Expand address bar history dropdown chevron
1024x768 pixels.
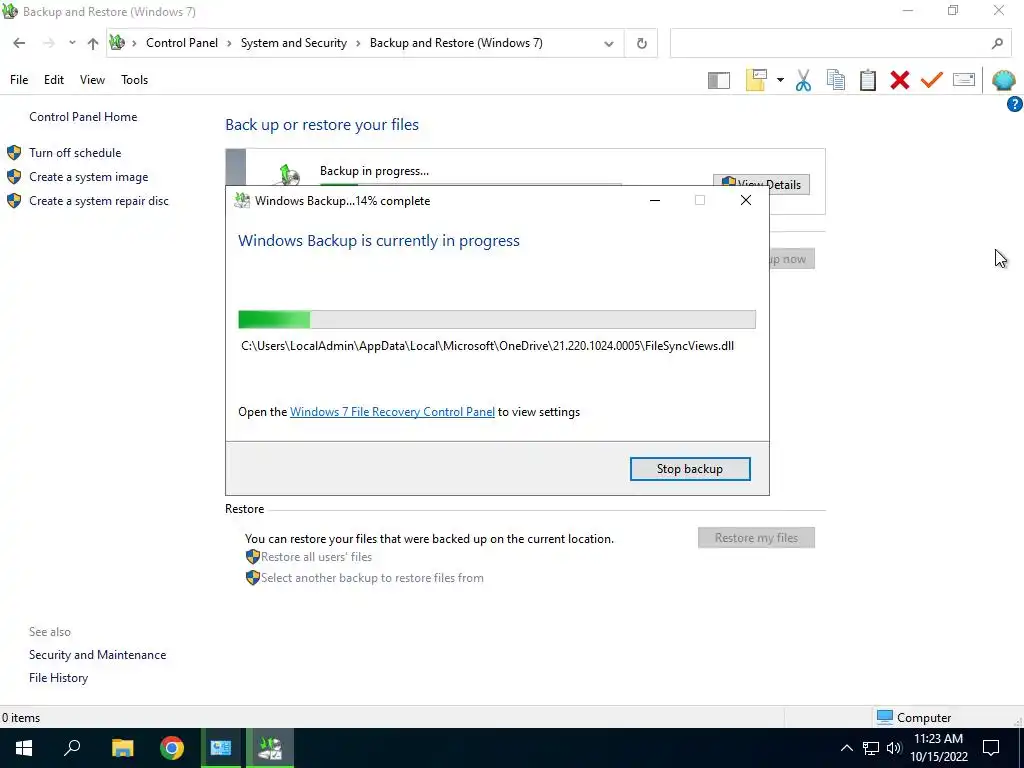pos(609,44)
